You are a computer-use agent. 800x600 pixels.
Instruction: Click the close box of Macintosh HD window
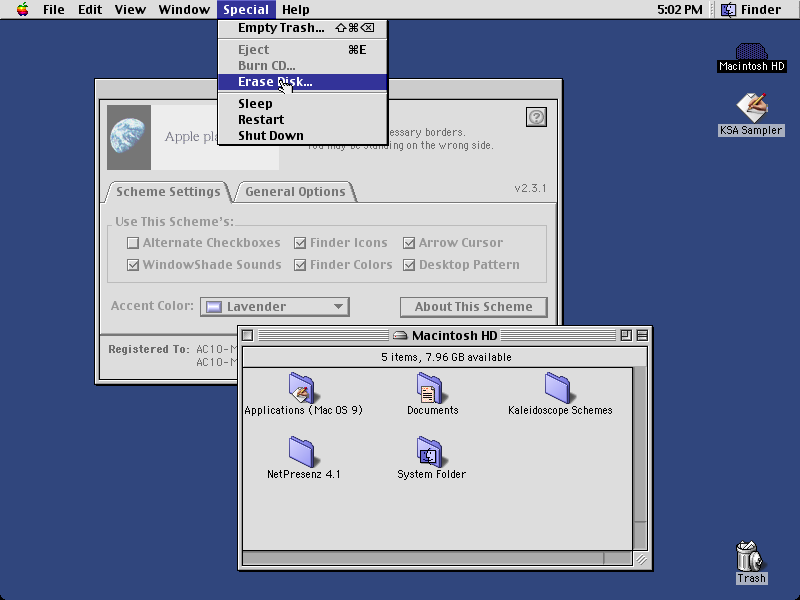(247, 335)
